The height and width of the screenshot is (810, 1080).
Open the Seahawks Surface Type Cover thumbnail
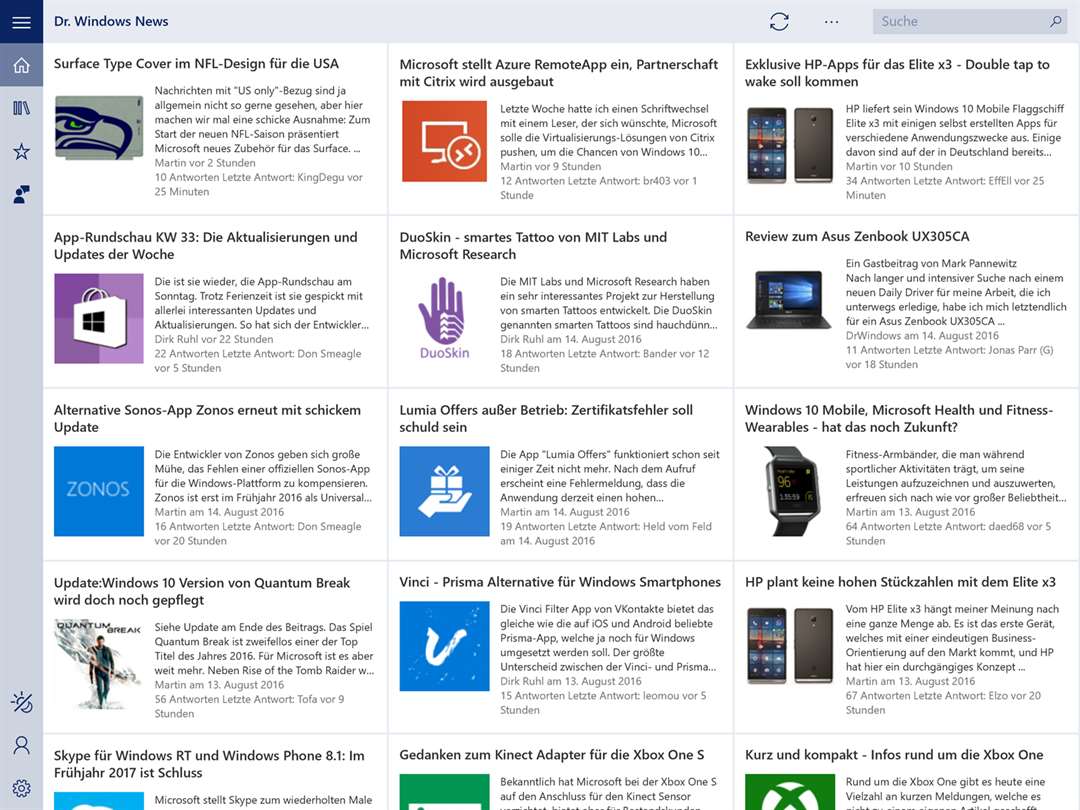[x=99, y=127]
